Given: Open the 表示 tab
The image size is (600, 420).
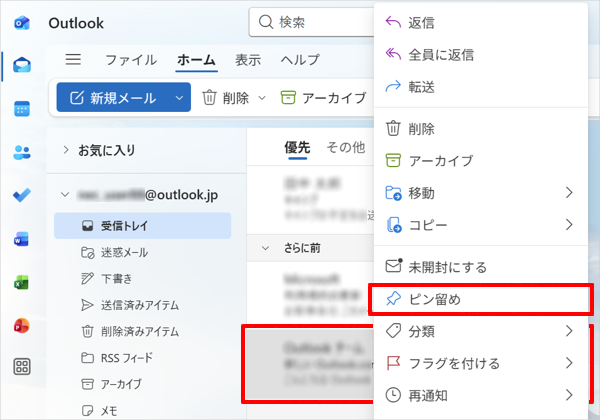Looking at the screenshot, I should pos(248,60).
